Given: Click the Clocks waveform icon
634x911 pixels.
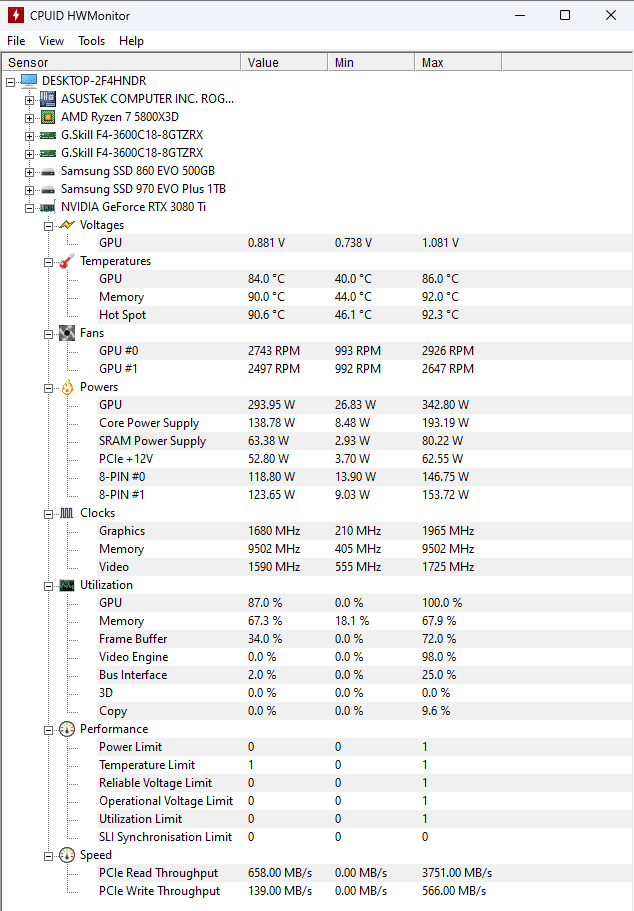Looking at the screenshot, I should [67, 513].
